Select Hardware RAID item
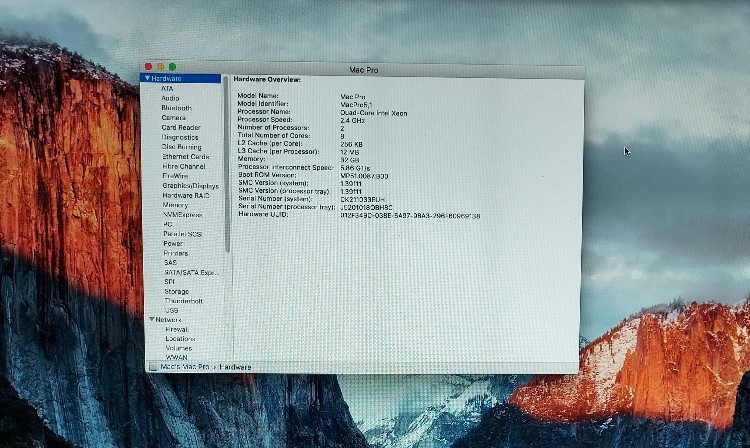This screenshot has width=750, height=448. [186, 196]
